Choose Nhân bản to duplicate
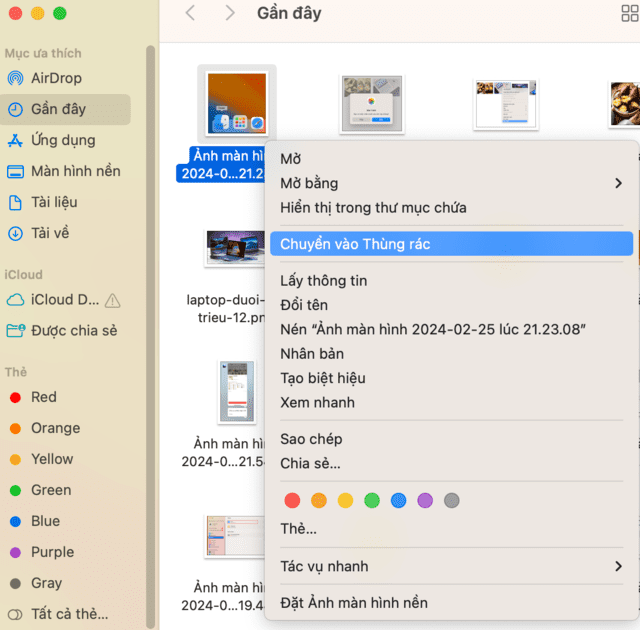Screen dimensions: 640x630 [451, 354]
